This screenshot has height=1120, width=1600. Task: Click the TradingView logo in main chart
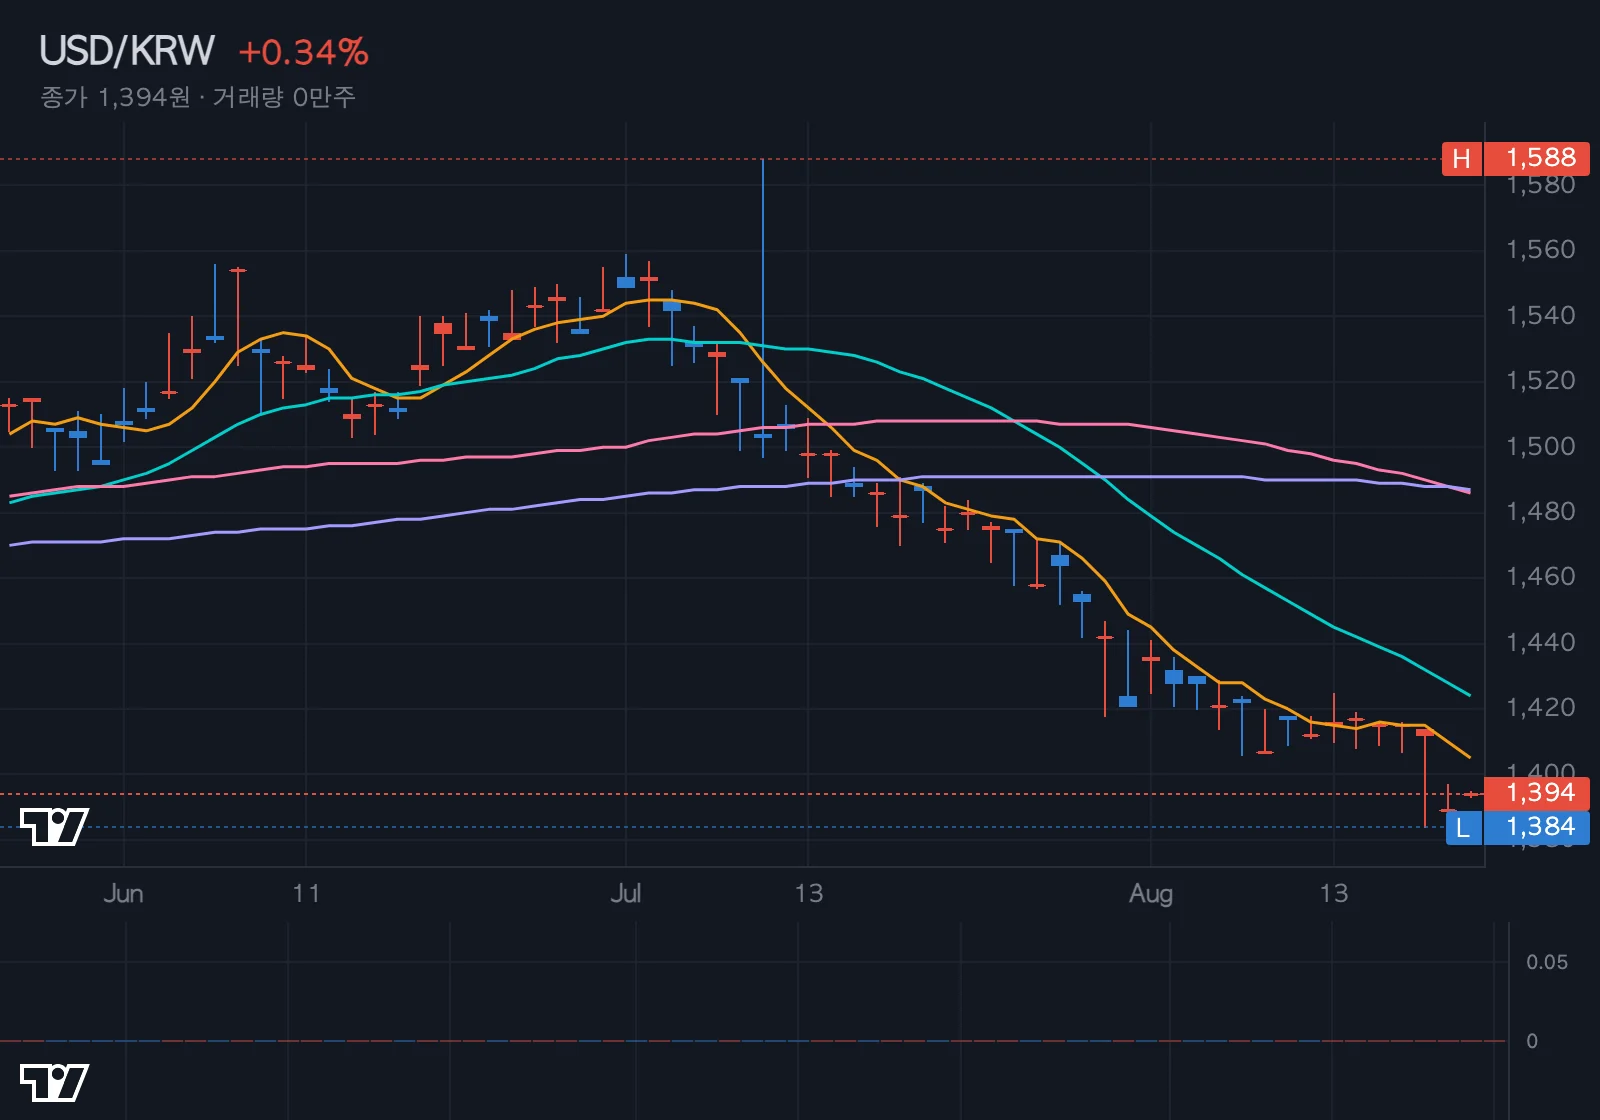pos(54,826)
